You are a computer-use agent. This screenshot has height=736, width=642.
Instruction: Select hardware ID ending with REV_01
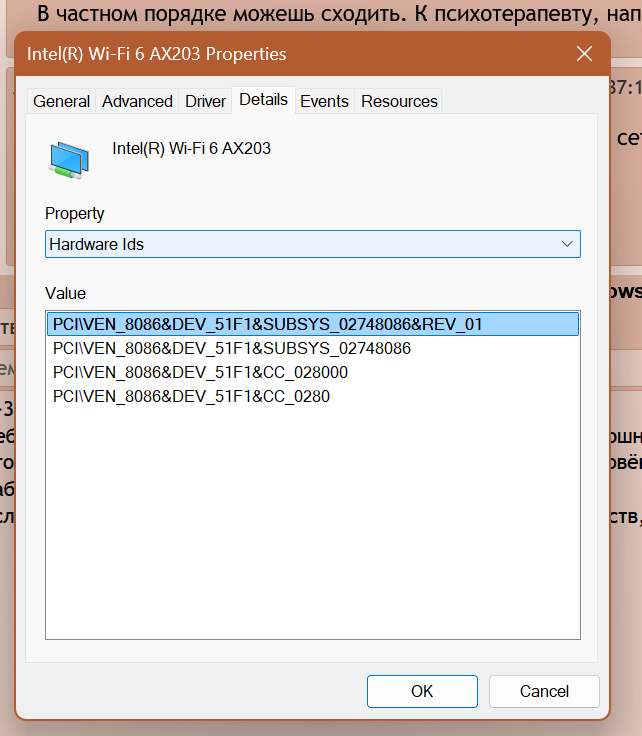(x=313, y=324)
